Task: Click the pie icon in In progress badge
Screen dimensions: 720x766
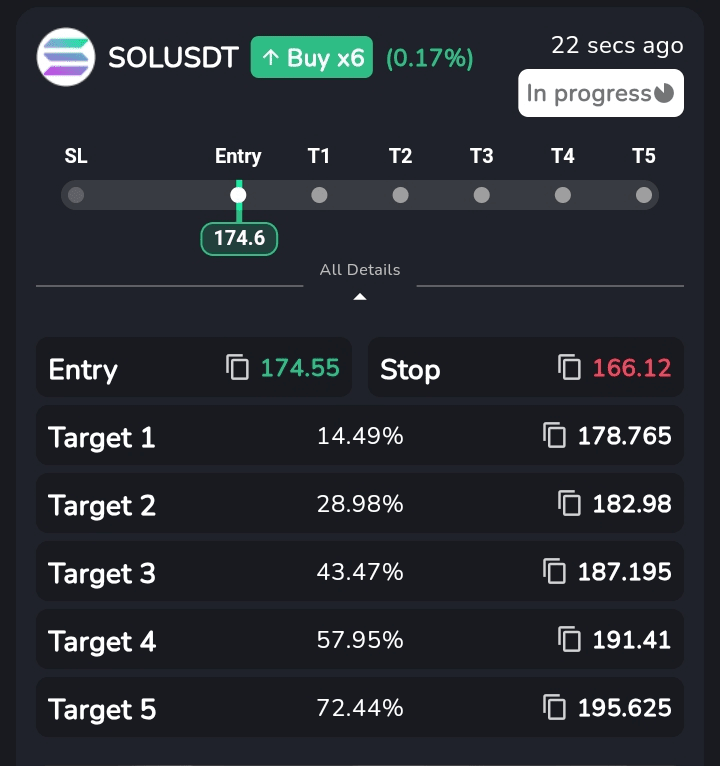Action: click(x=665, y=94)
